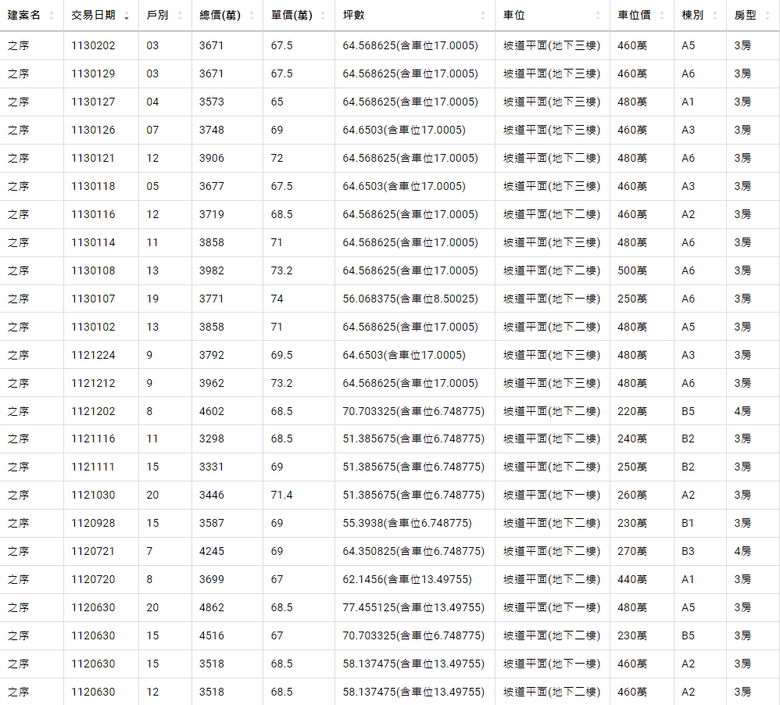
Task: Select parking price 260萬
Action: pyautogui.click(x=632, y=495)
